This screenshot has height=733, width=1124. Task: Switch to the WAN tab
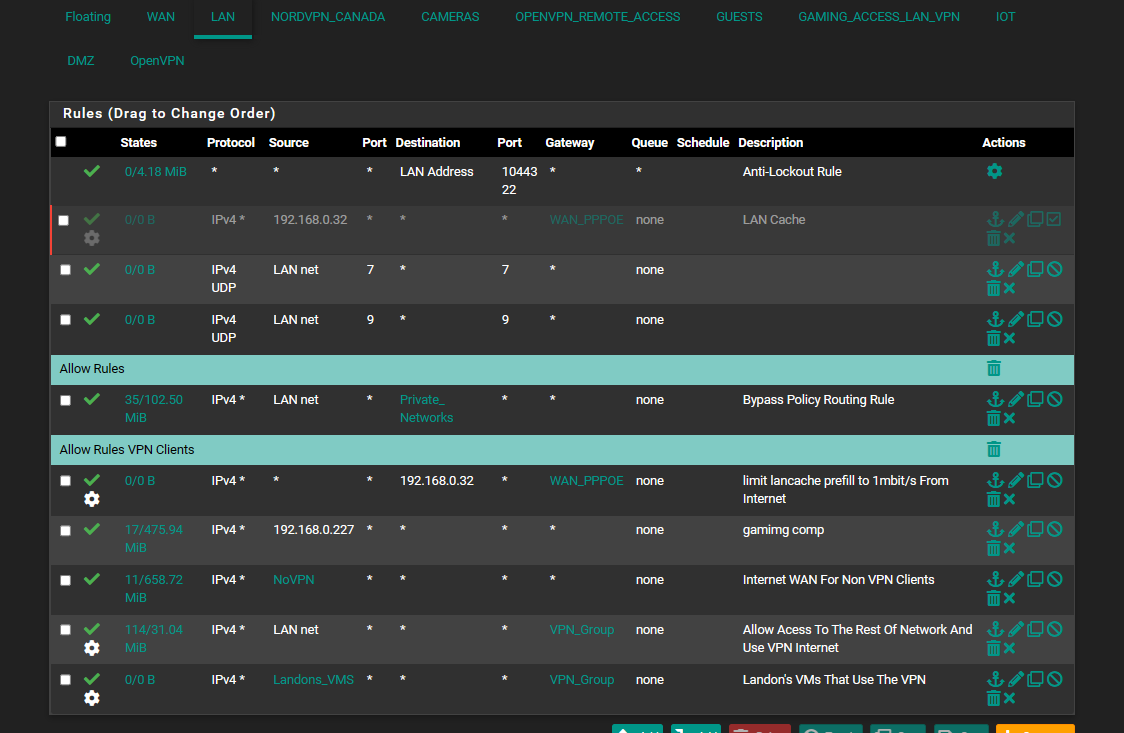(x=160, y=16)
